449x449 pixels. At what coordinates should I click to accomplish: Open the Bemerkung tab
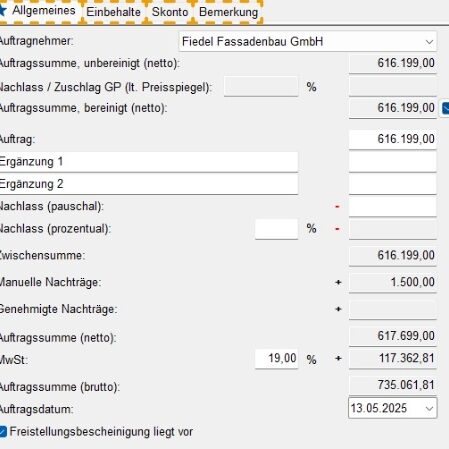[228, 12]
